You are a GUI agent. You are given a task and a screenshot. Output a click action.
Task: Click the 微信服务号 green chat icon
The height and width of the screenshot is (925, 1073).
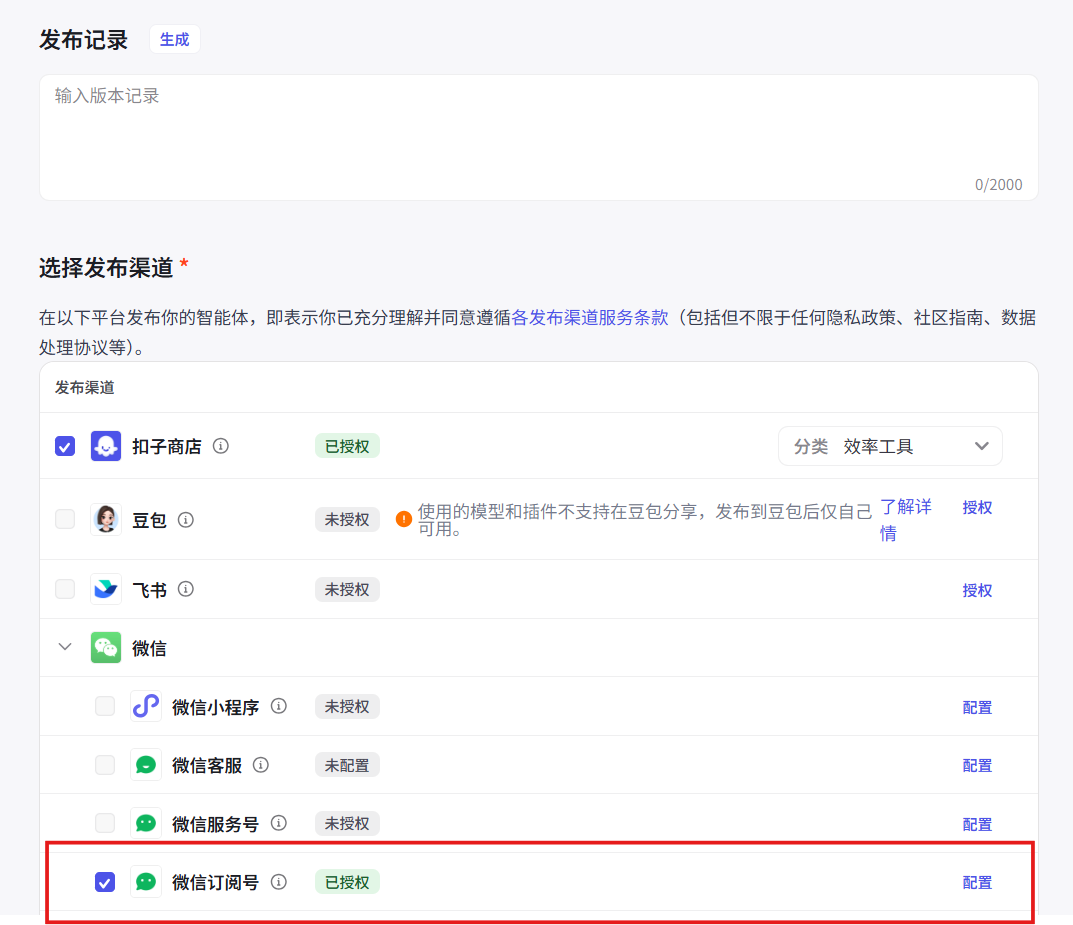click(146, 823)
